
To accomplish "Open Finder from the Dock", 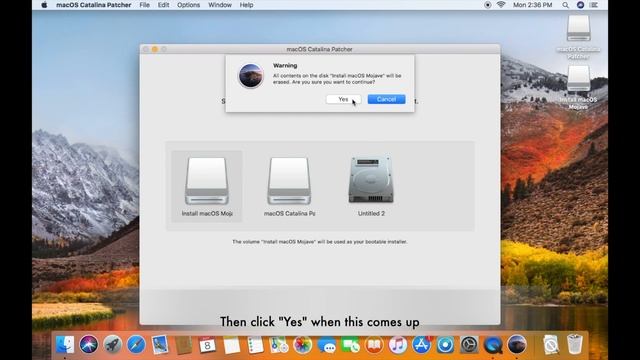I will click(65, 345).
